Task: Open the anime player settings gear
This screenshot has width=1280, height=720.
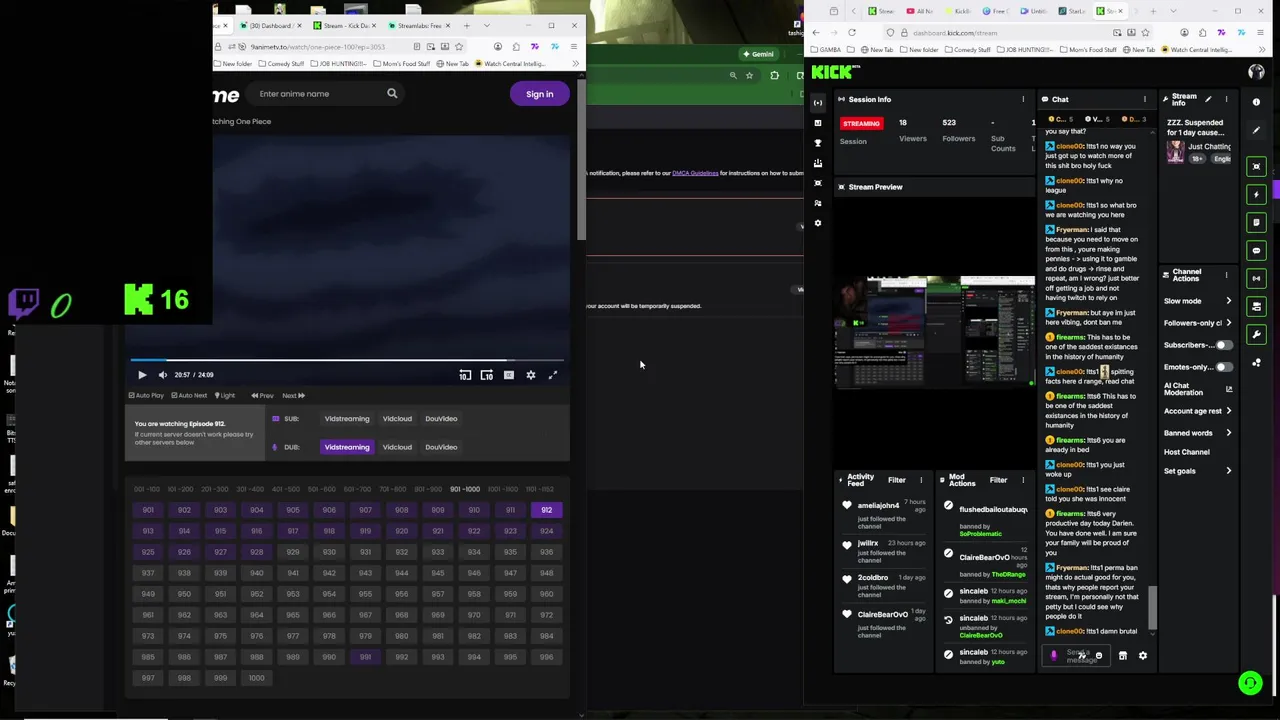Action: coord(531,375)
